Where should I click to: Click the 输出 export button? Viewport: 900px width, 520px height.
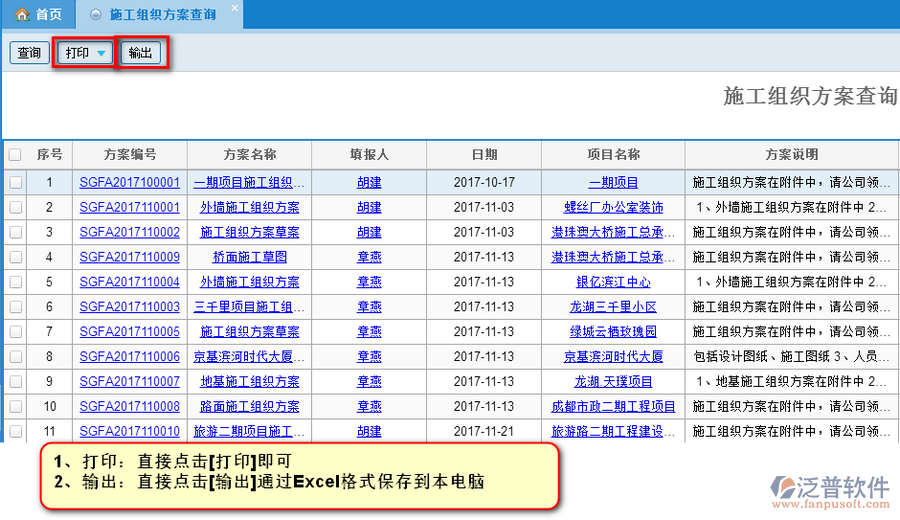pos(141,53)
